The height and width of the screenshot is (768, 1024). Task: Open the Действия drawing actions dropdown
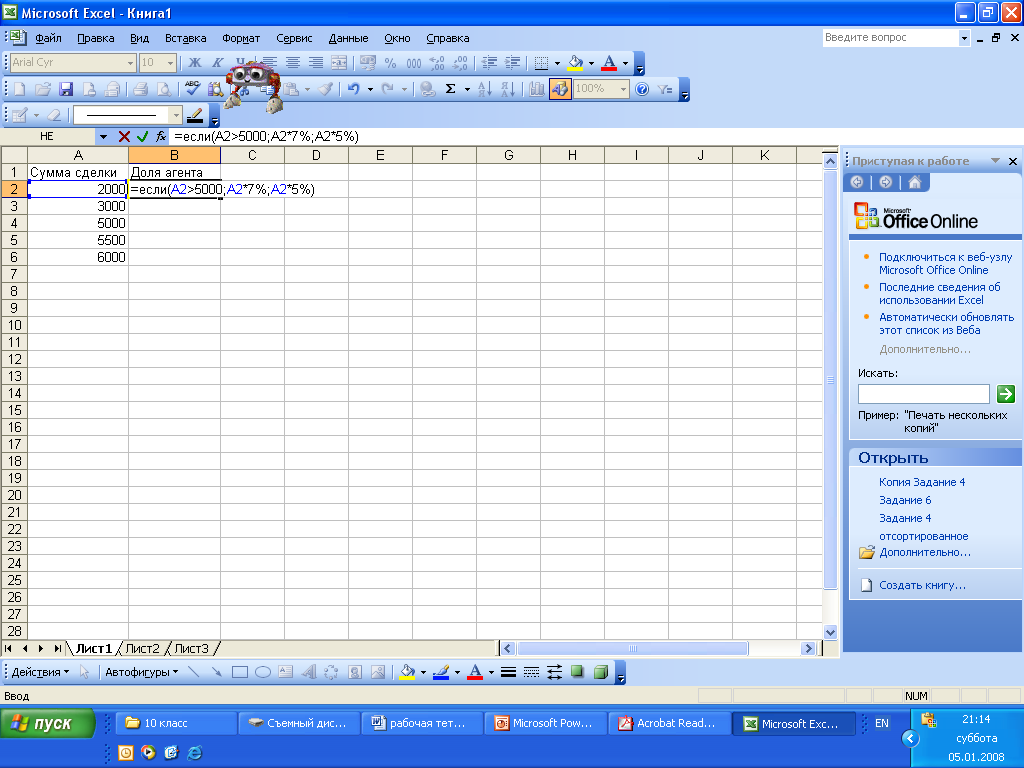(40, 672)
